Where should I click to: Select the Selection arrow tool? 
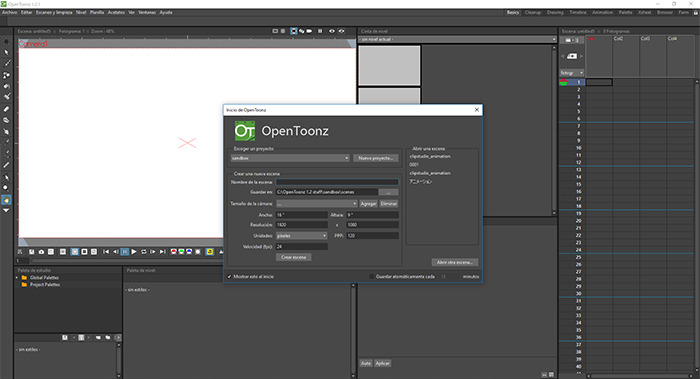coord(6,52)
